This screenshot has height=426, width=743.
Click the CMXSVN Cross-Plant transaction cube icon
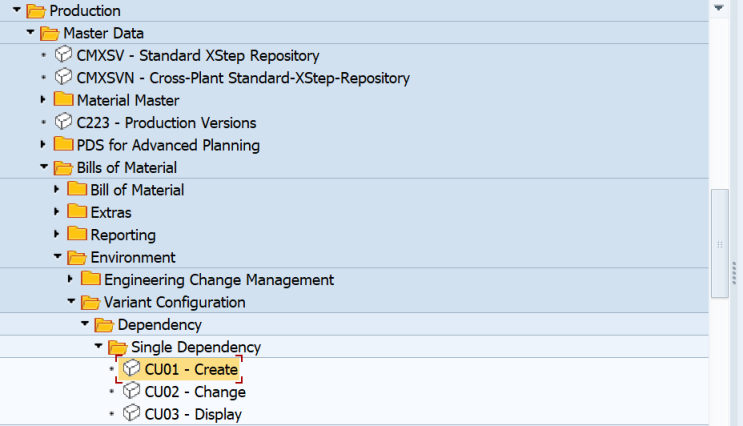(63, 77)
